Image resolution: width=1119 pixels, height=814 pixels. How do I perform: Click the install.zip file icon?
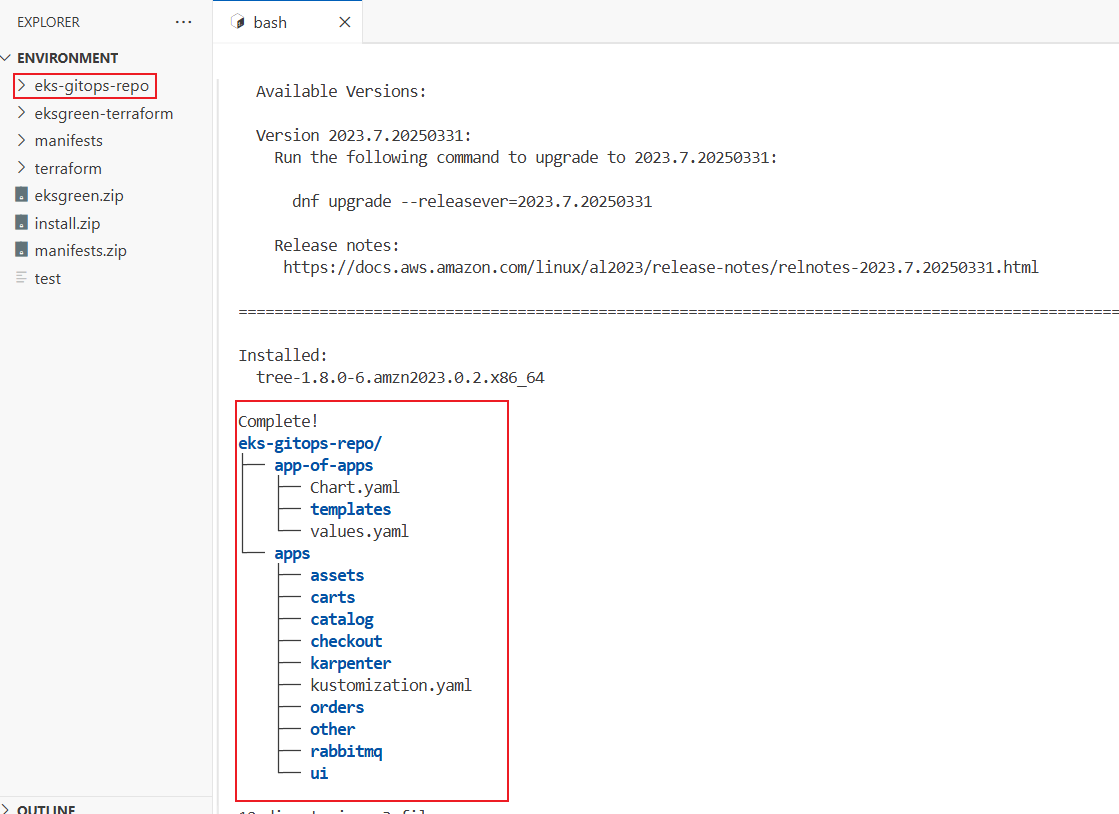pos(21,223)
